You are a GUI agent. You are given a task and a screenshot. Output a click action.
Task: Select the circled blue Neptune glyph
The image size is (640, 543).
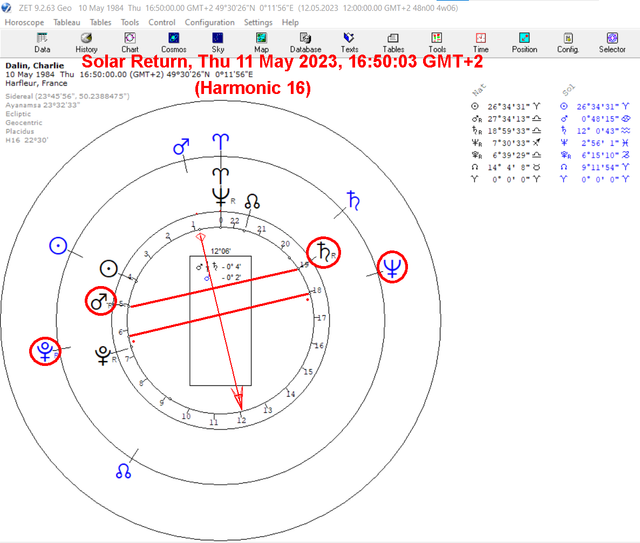click(x=392, y=267)
